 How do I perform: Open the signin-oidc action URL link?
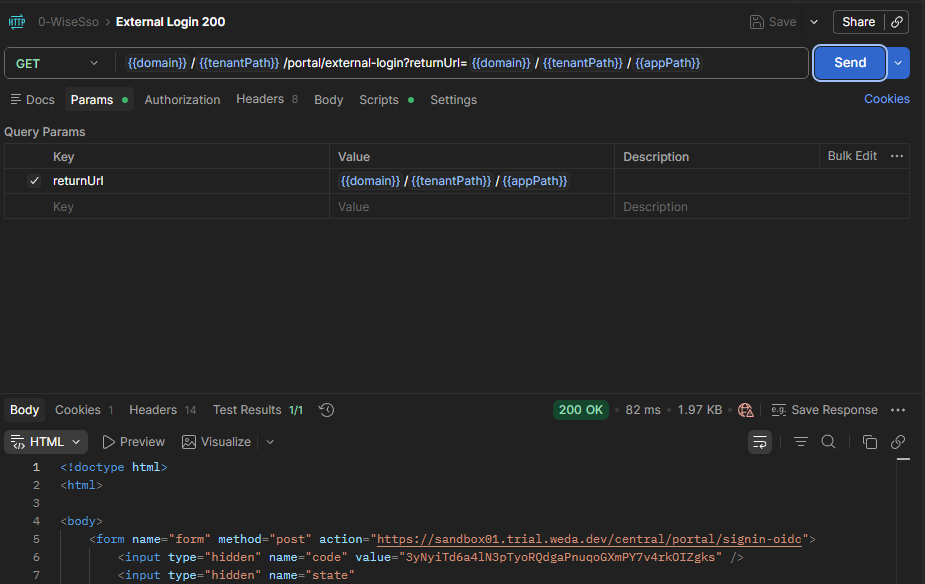tap(589, 539)
